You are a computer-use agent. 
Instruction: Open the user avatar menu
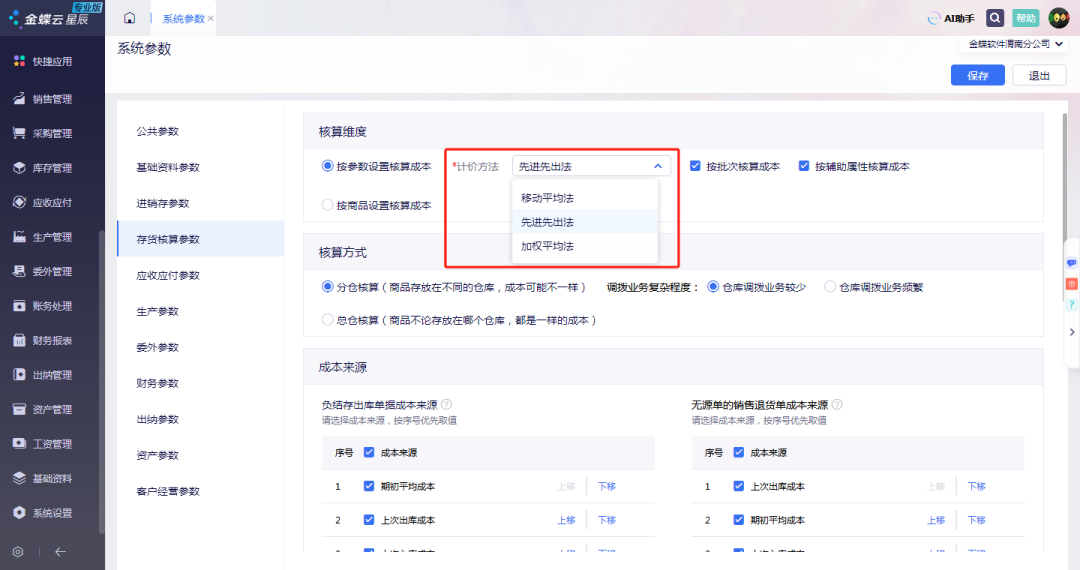point(1058,18)
